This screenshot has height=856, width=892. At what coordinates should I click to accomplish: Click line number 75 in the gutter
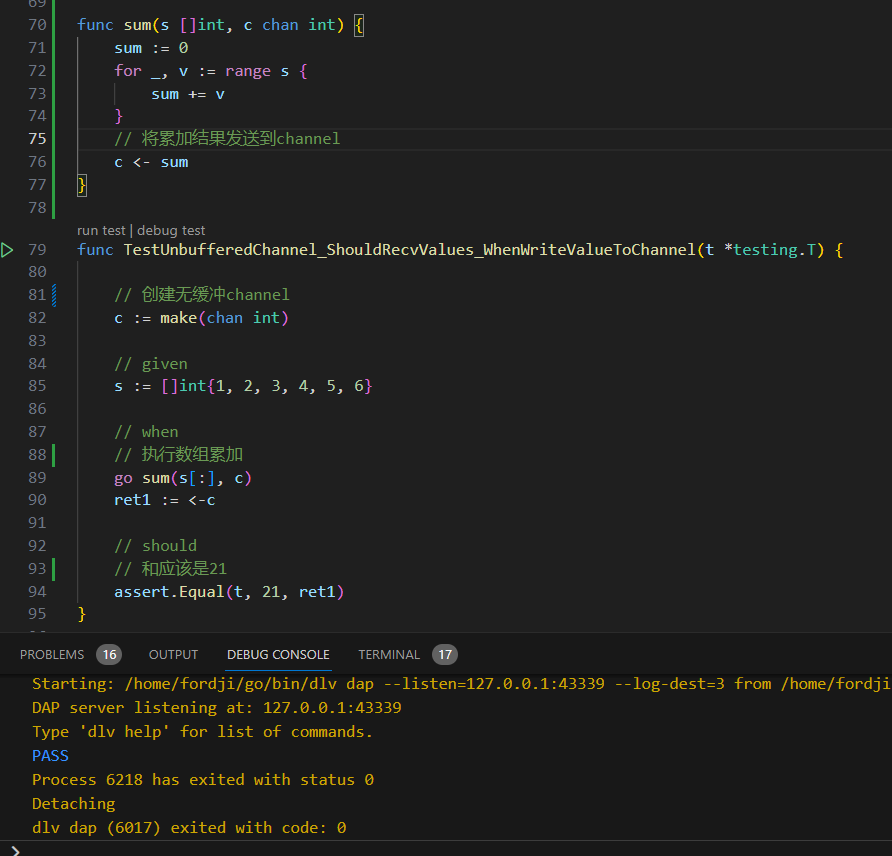[37, 139]
